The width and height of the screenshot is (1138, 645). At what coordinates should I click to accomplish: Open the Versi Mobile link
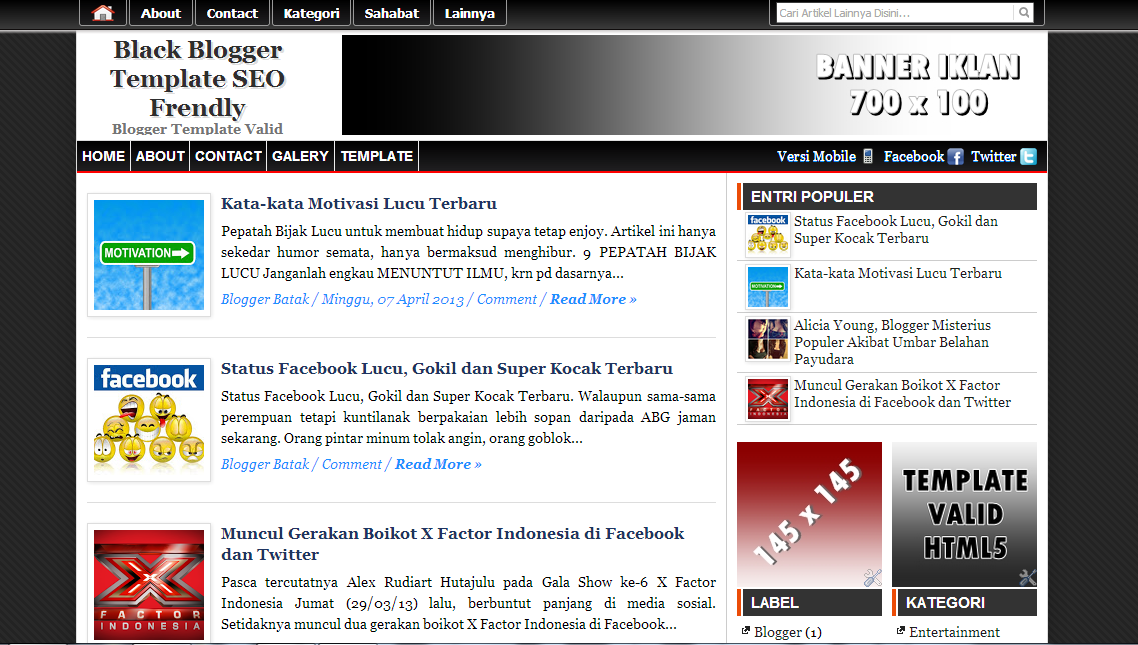pyautogui.click(x=816, y=156)
